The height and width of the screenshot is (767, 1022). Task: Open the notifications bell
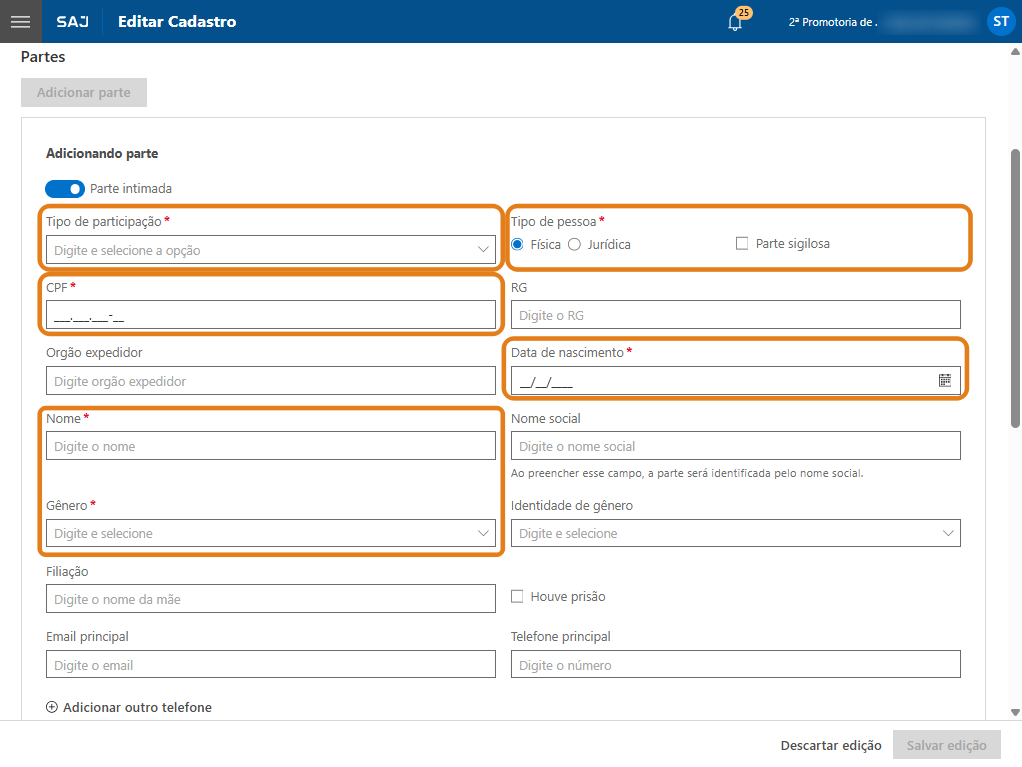coord(735,22)
